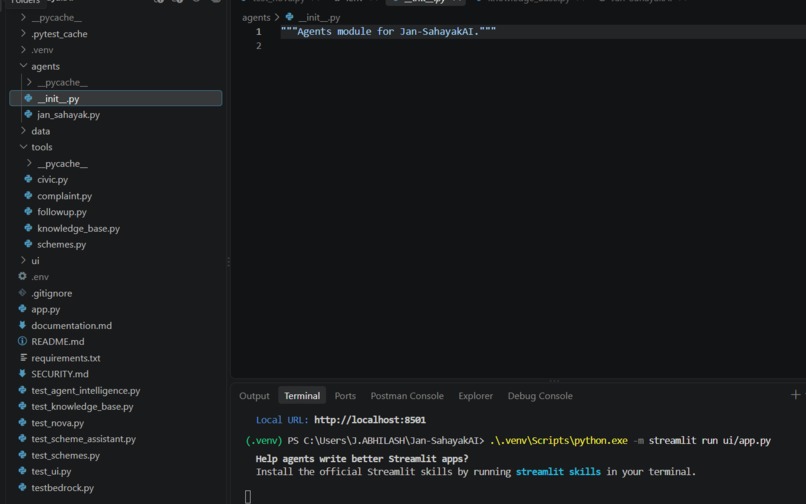Click the Python icon beside schemes.py
The height and width of the screenshot is (504, 806).
(28, 244)
